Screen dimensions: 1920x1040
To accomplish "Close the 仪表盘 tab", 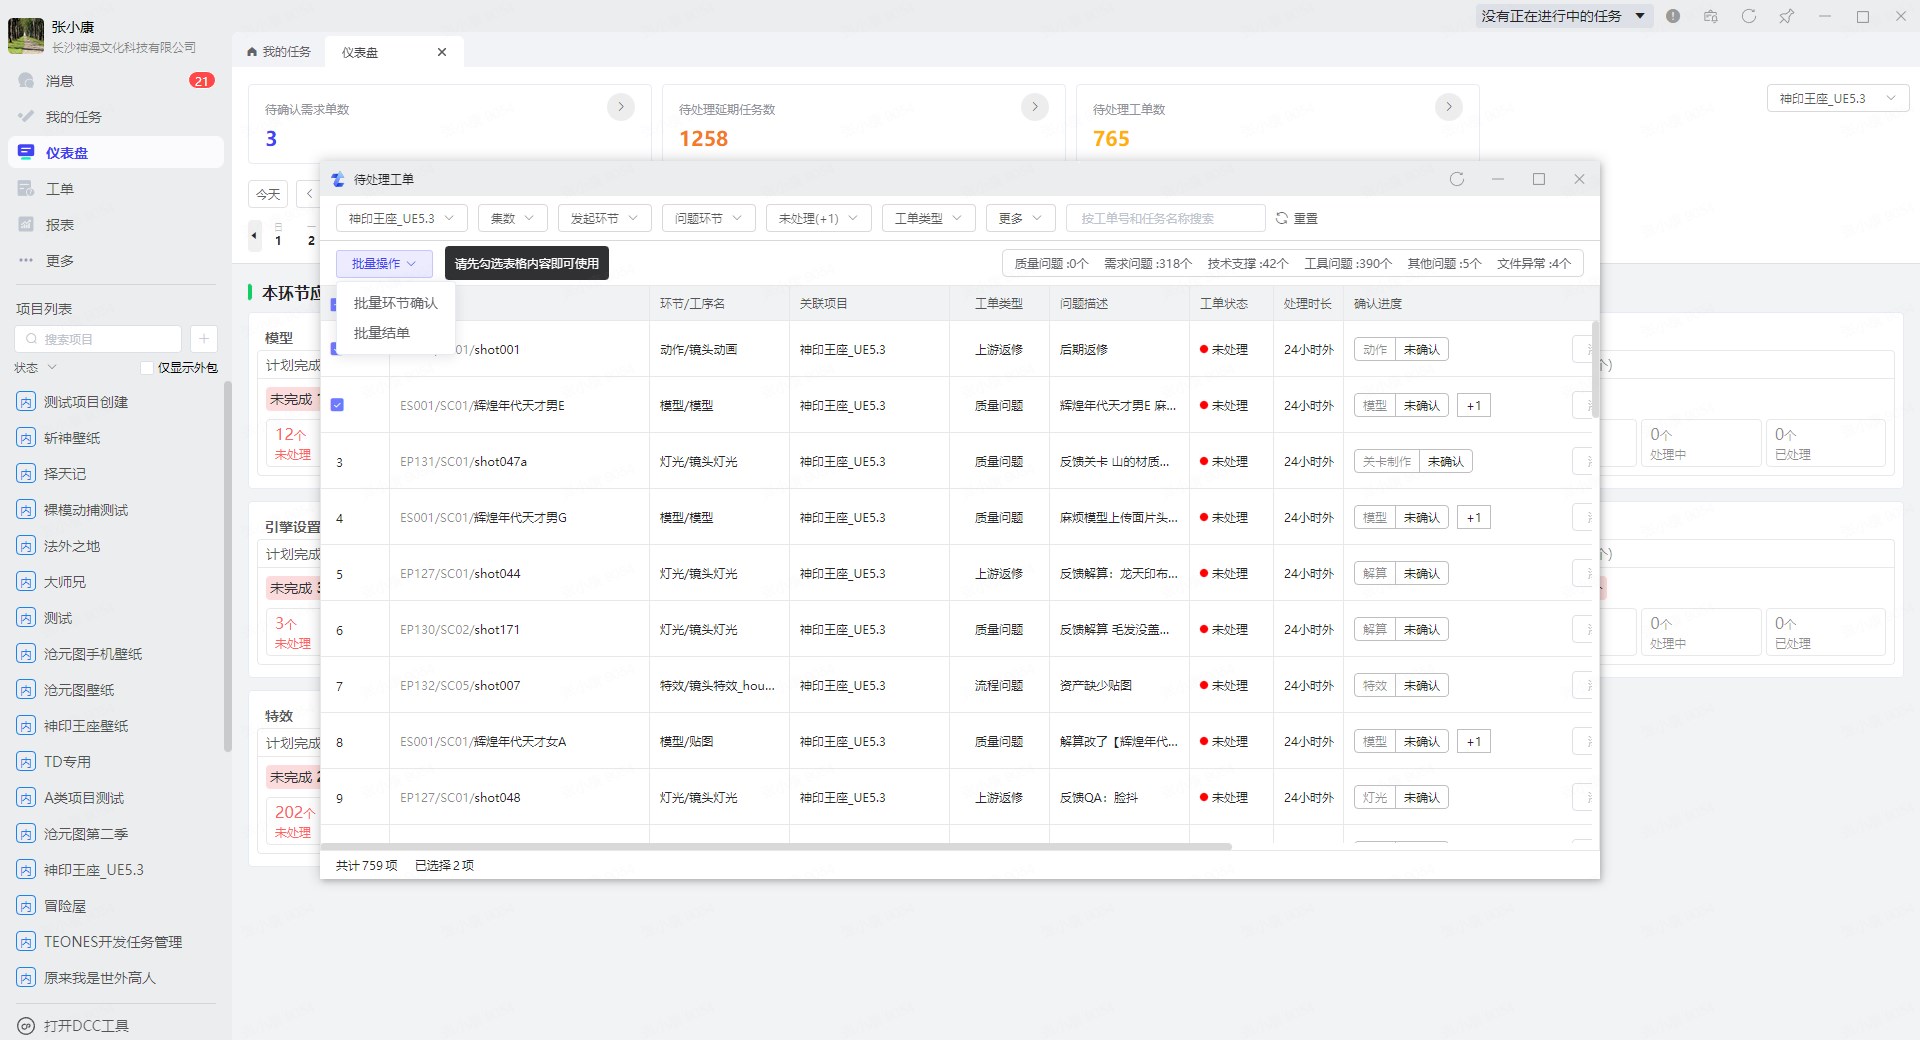I will point(442,52).
